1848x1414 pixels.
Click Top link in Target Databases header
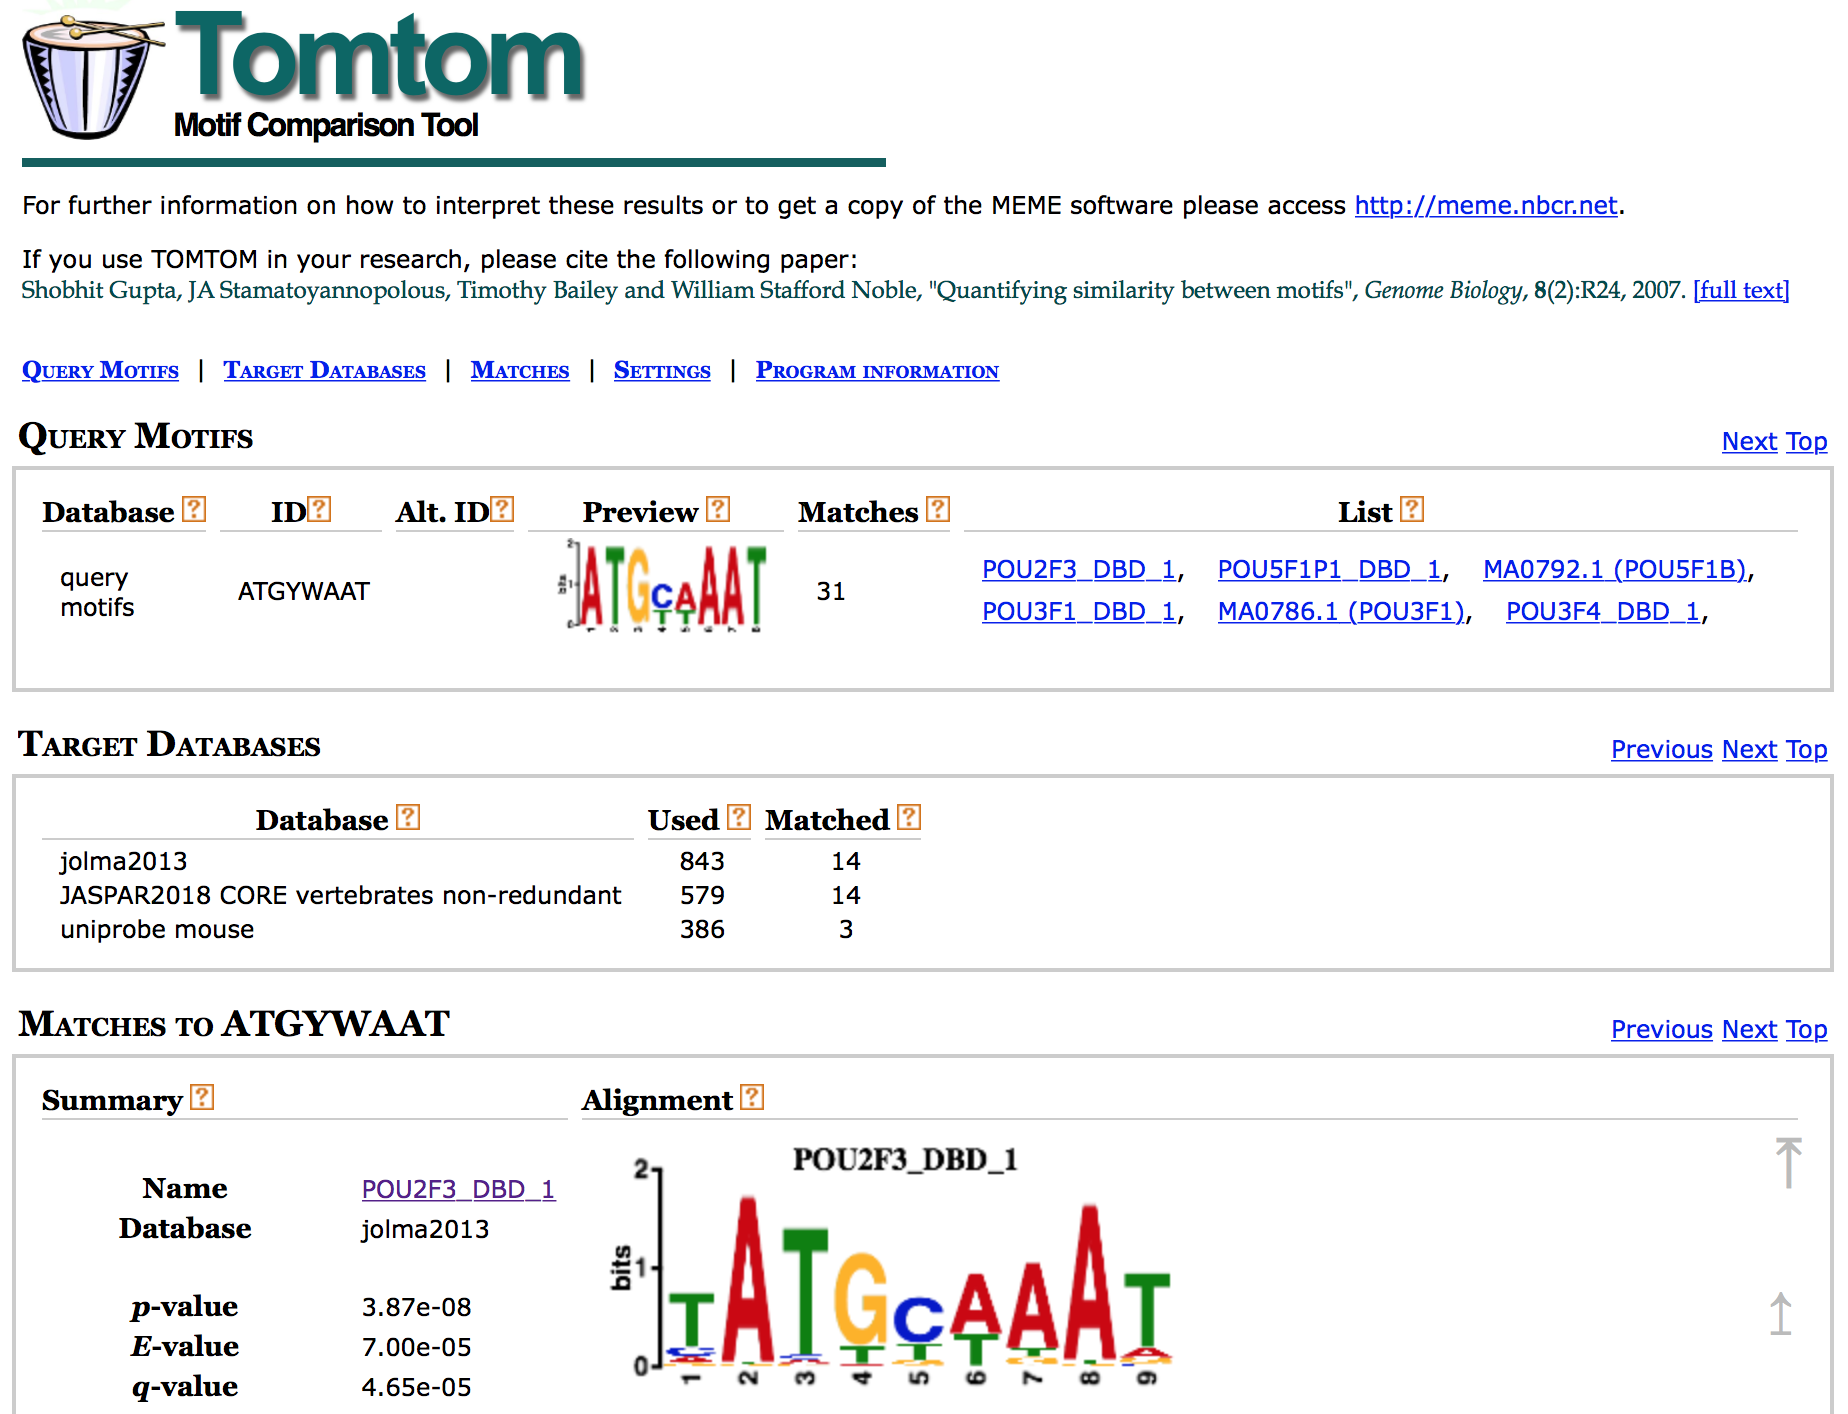[1806, 749]
